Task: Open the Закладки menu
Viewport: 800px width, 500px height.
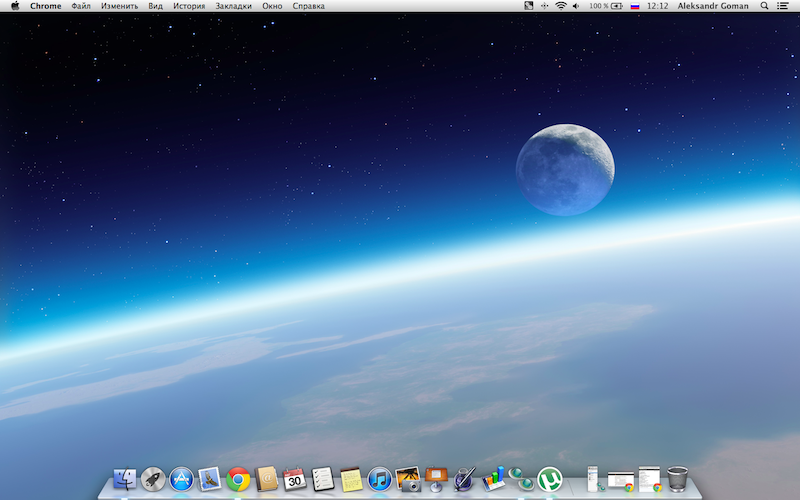Action: pyautogui.click(x=233, y=6)
